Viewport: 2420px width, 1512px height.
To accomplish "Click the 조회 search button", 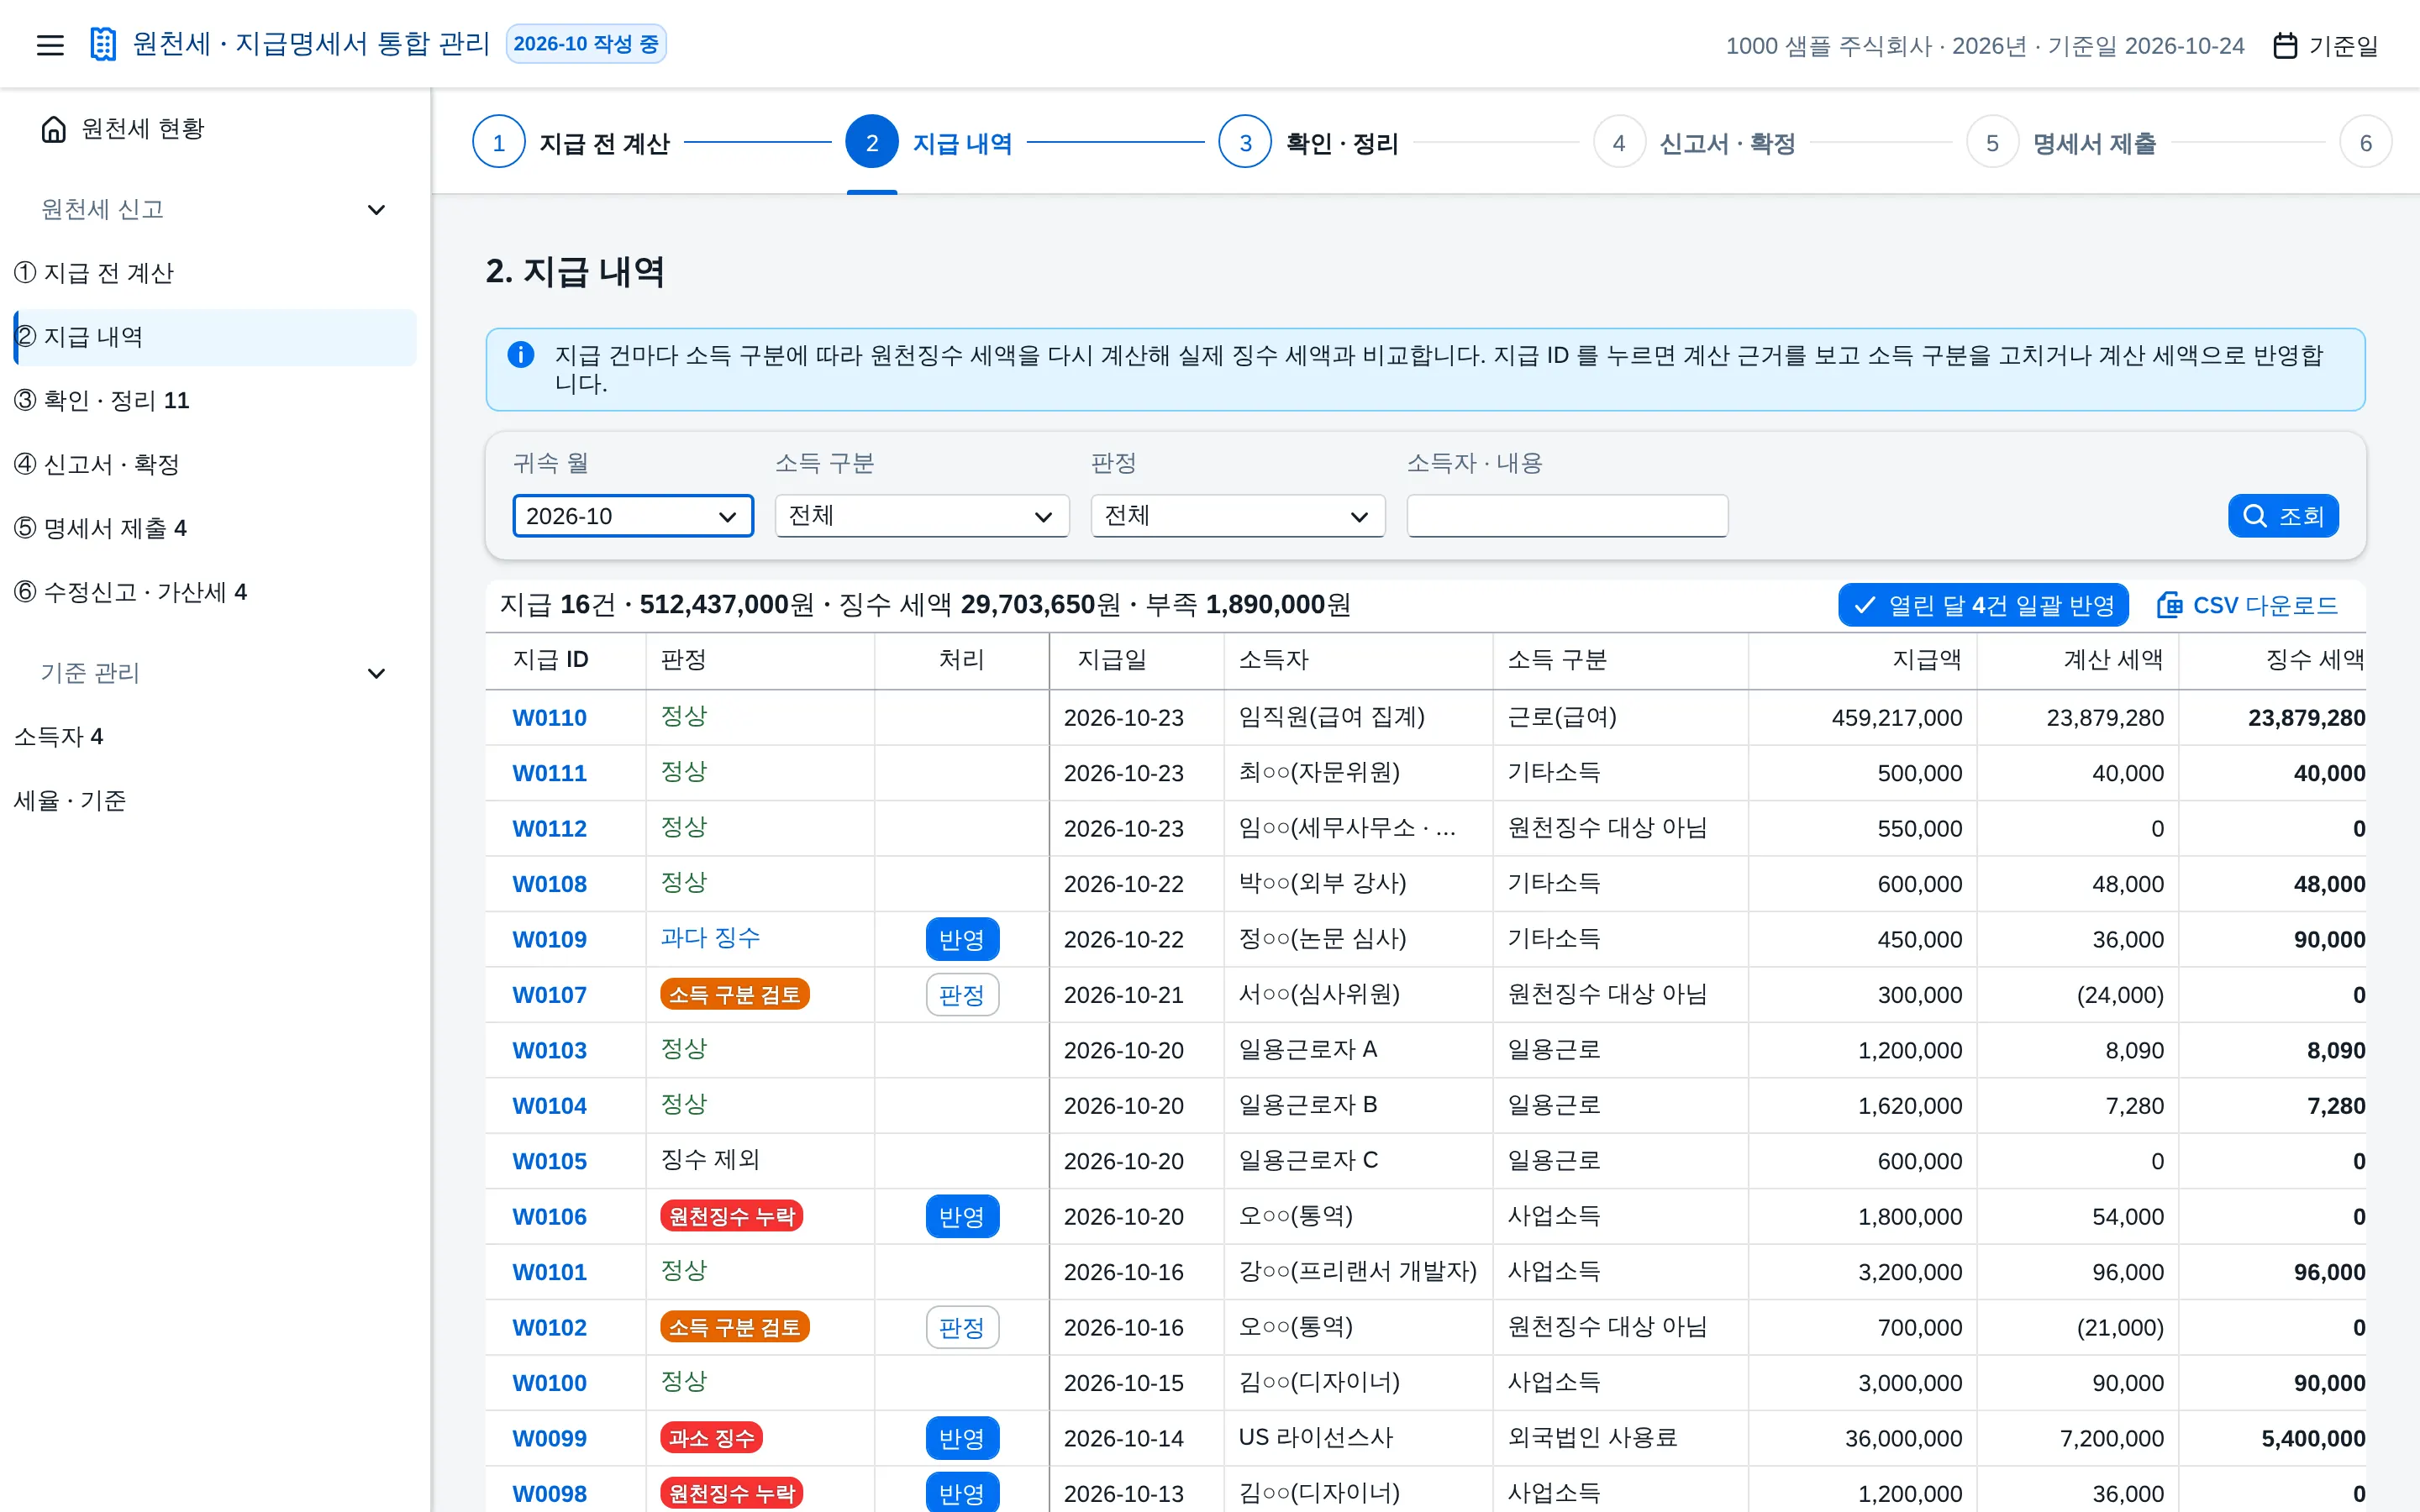I will (x=2283, y=516).
